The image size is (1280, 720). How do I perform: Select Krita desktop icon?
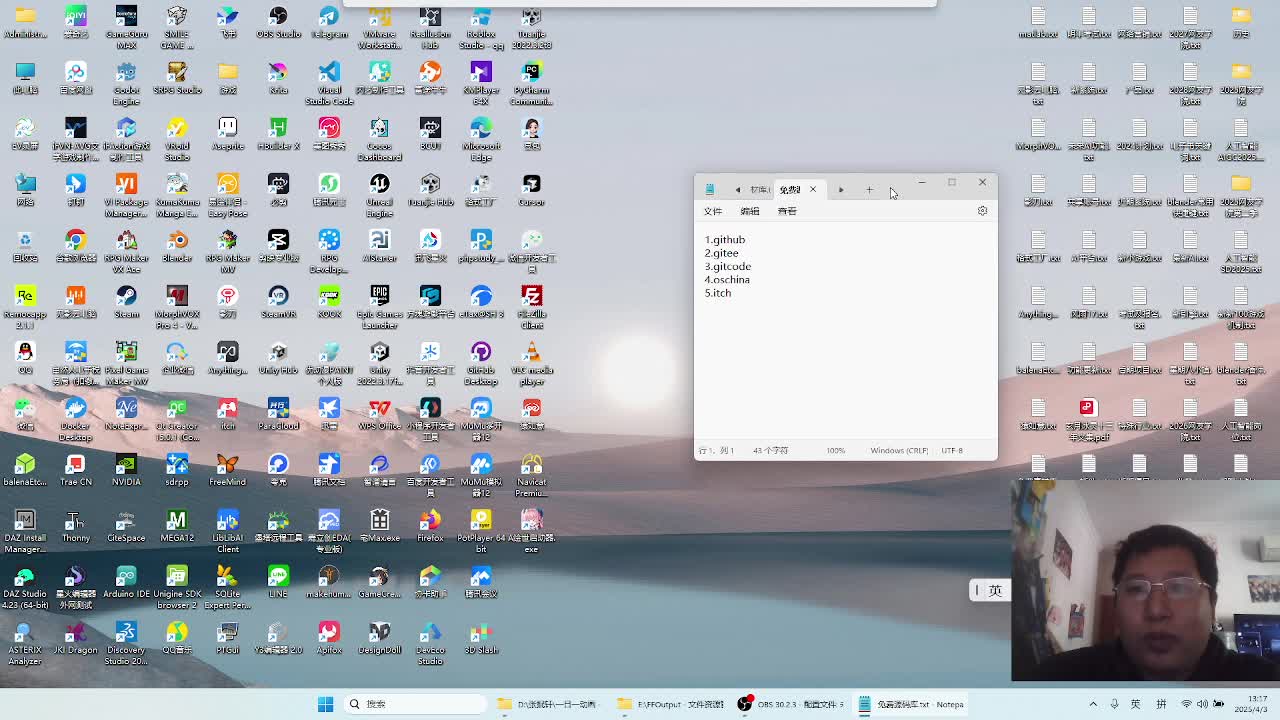(278, 79)
